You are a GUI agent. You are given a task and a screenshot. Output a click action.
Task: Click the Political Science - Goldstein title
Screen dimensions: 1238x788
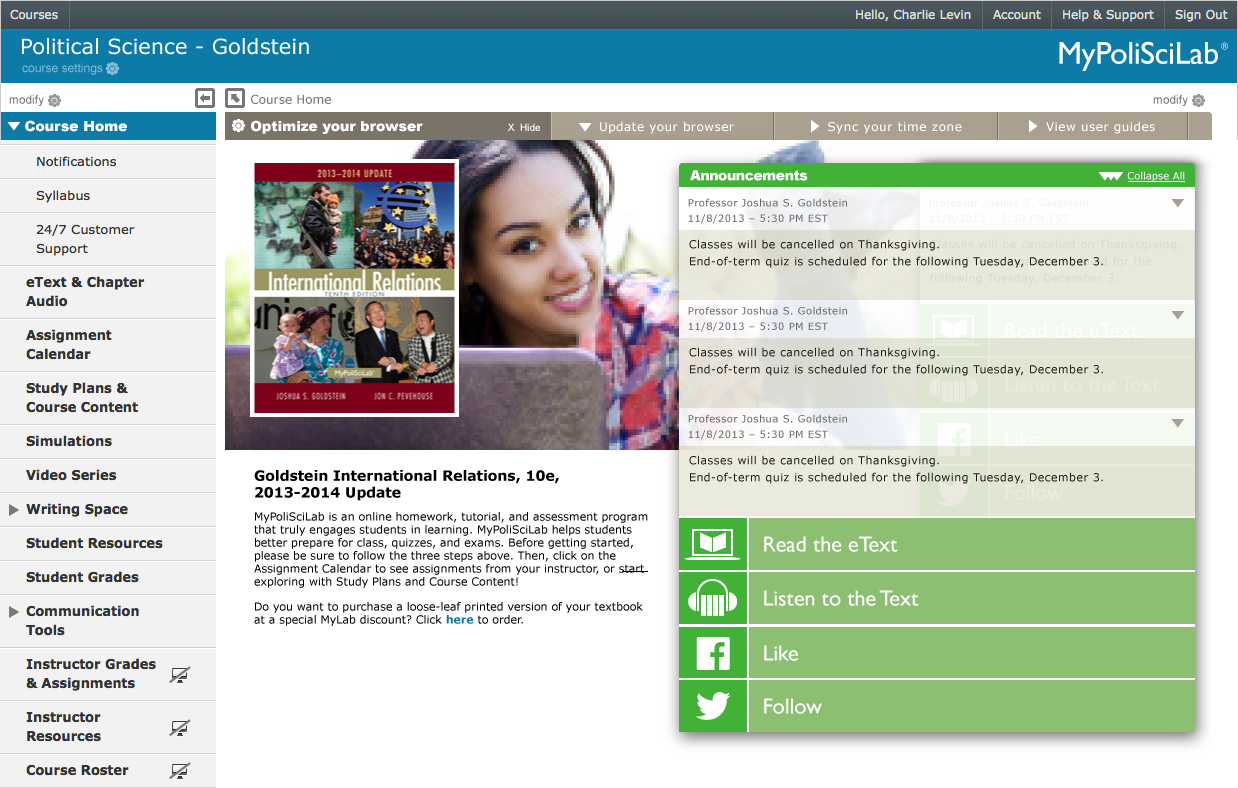coord(165,47)
